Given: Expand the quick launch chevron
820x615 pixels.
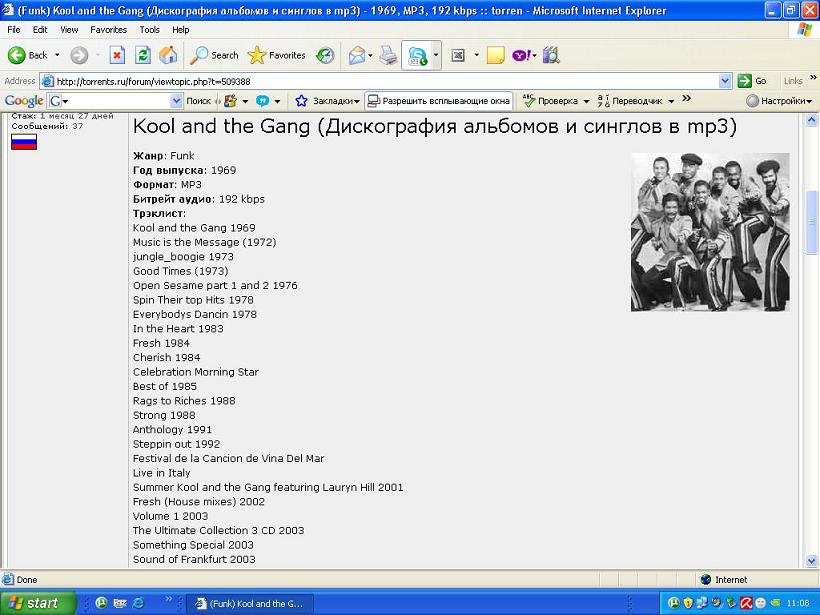Looking at the screenshot, I should [168, 599].
